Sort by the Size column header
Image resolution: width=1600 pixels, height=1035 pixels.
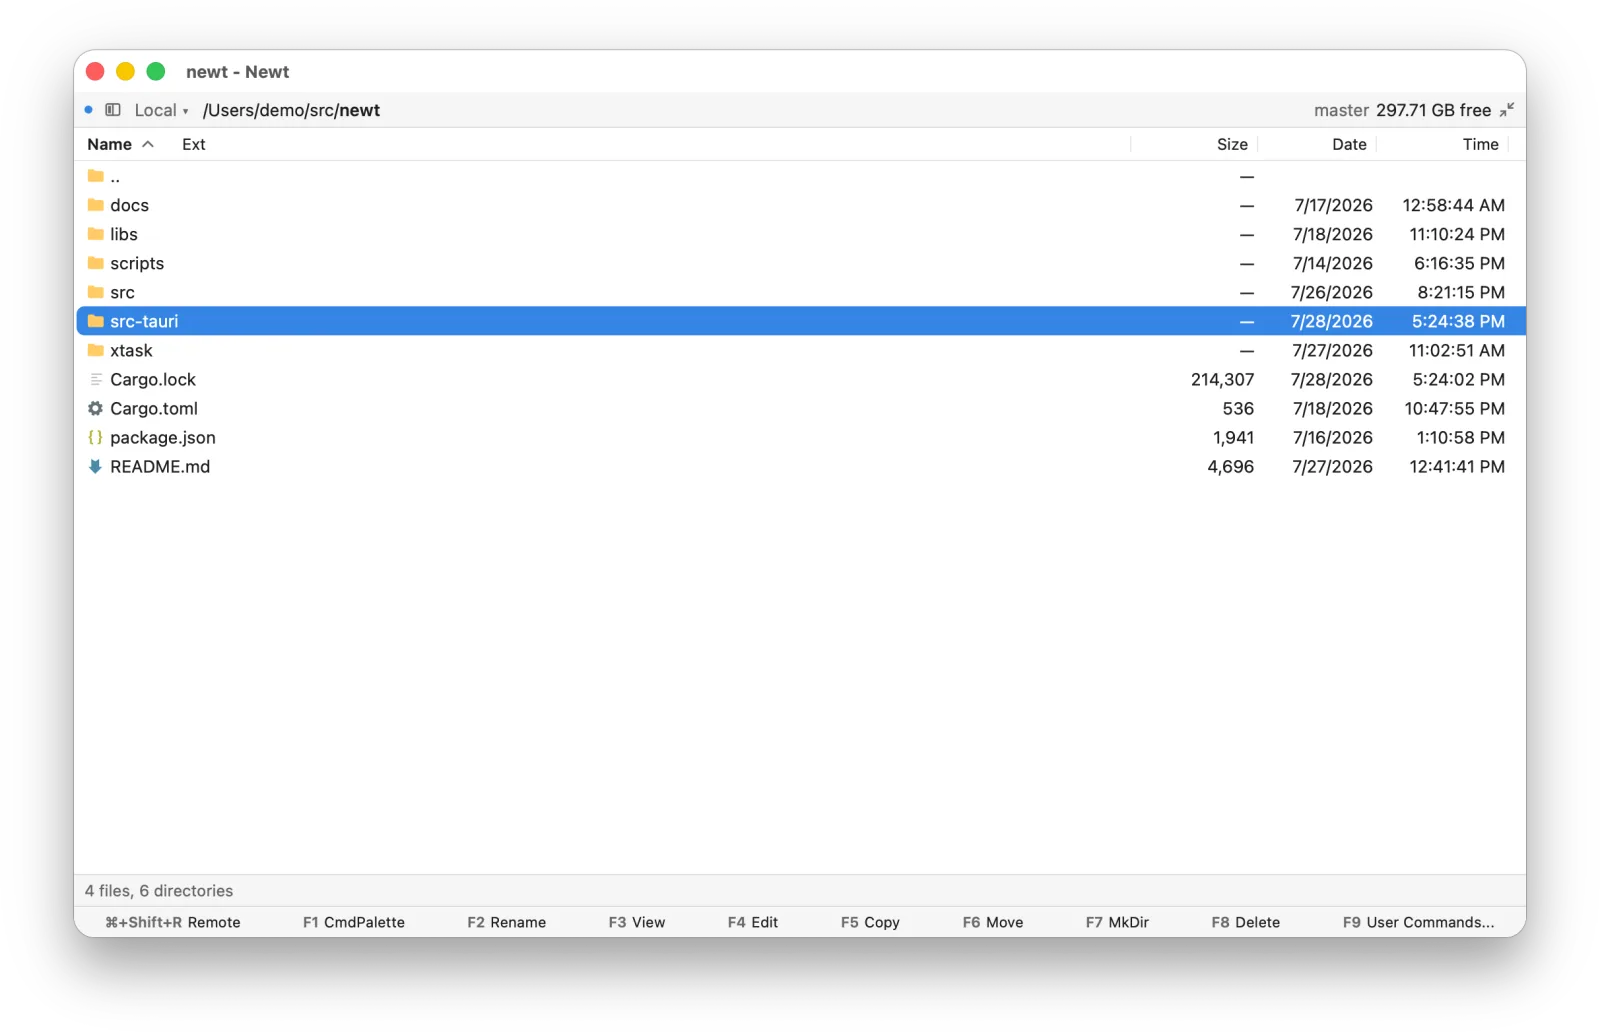click(1232, 144)
